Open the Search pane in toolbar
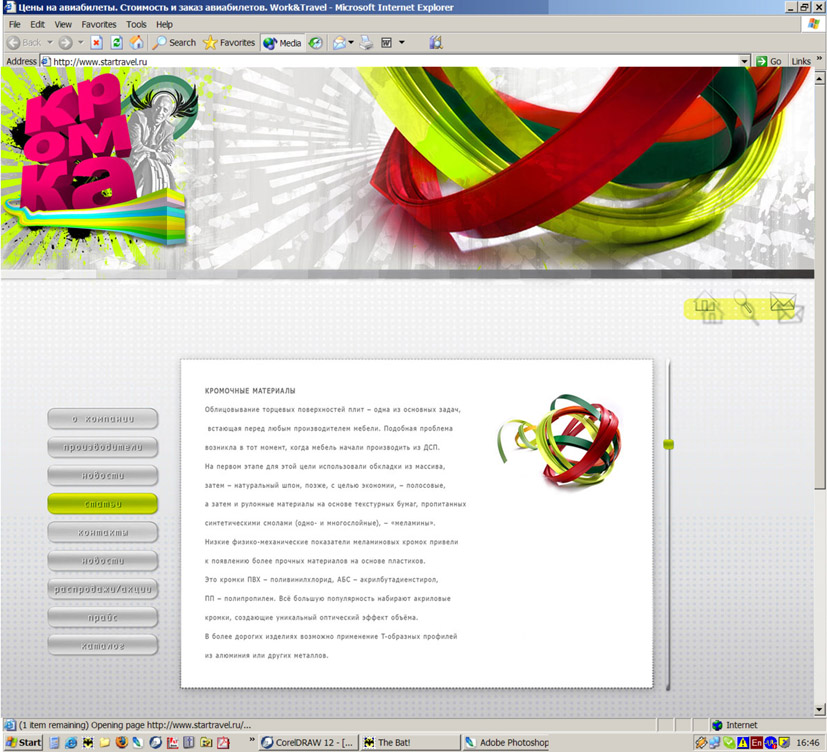The width and height of the screenshot is (827, 752). click(174, 43)
